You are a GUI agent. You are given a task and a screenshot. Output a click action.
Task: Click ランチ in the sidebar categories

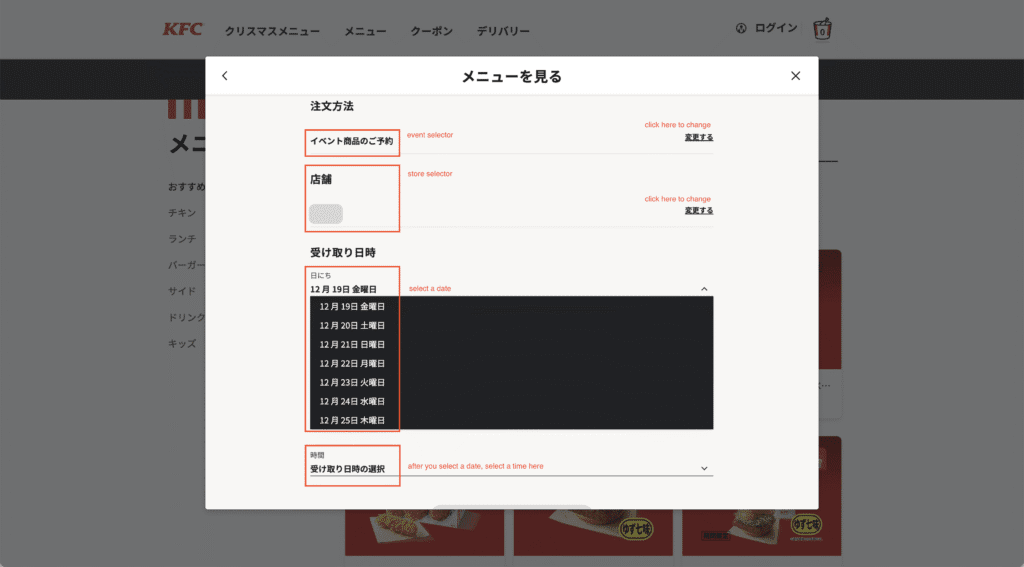pyautogui.click(x=182, y=239)
